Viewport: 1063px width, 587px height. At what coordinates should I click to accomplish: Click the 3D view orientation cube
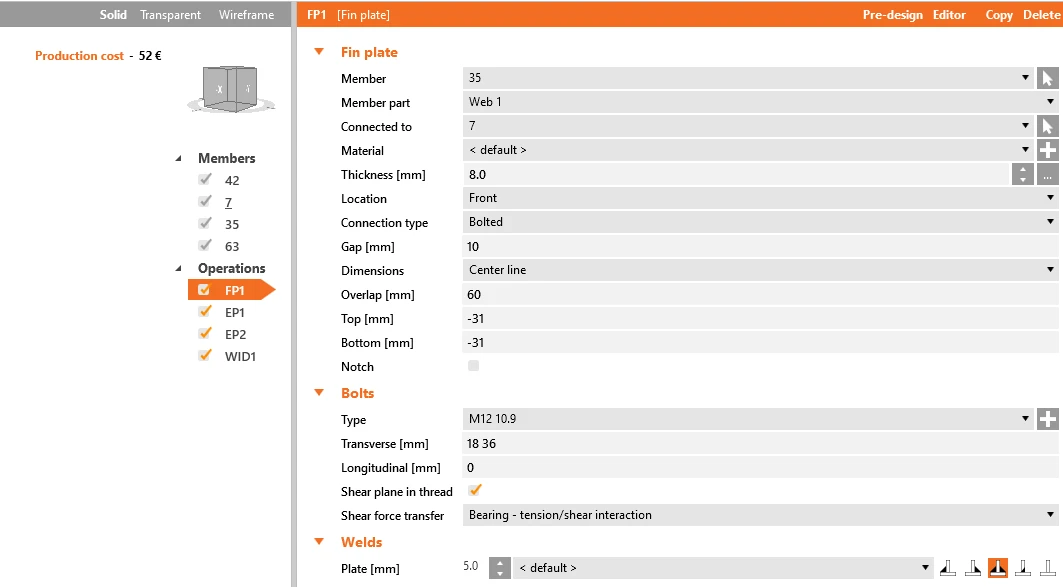pos(230,88)
